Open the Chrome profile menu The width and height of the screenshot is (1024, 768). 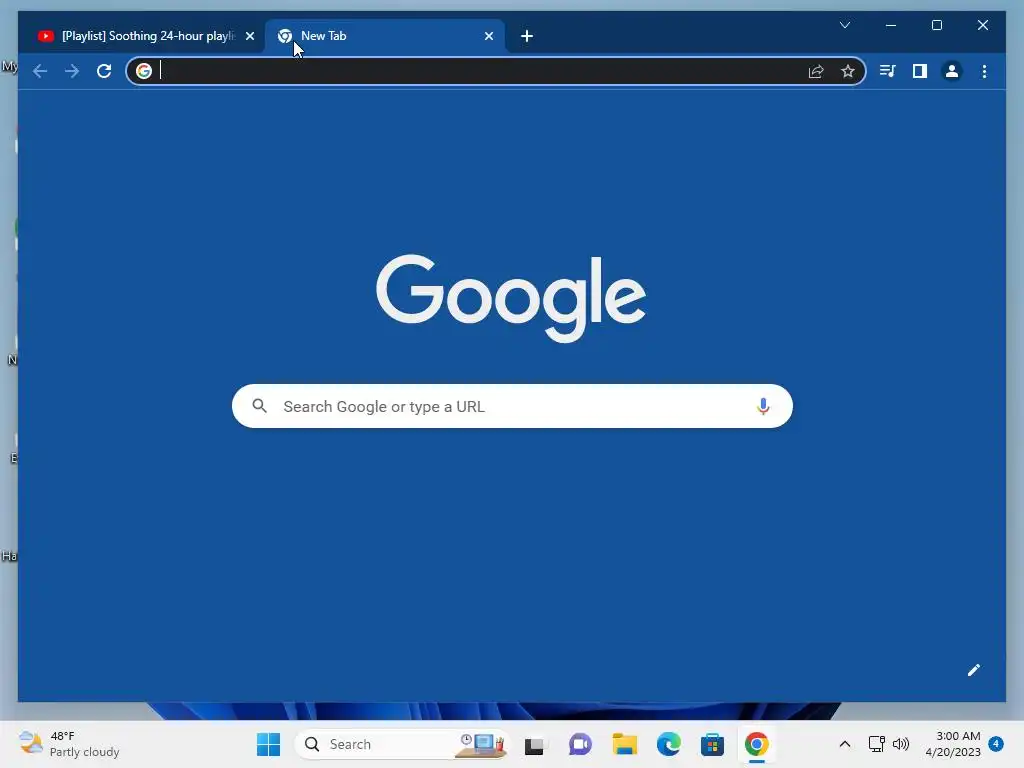tap(952, 71)
